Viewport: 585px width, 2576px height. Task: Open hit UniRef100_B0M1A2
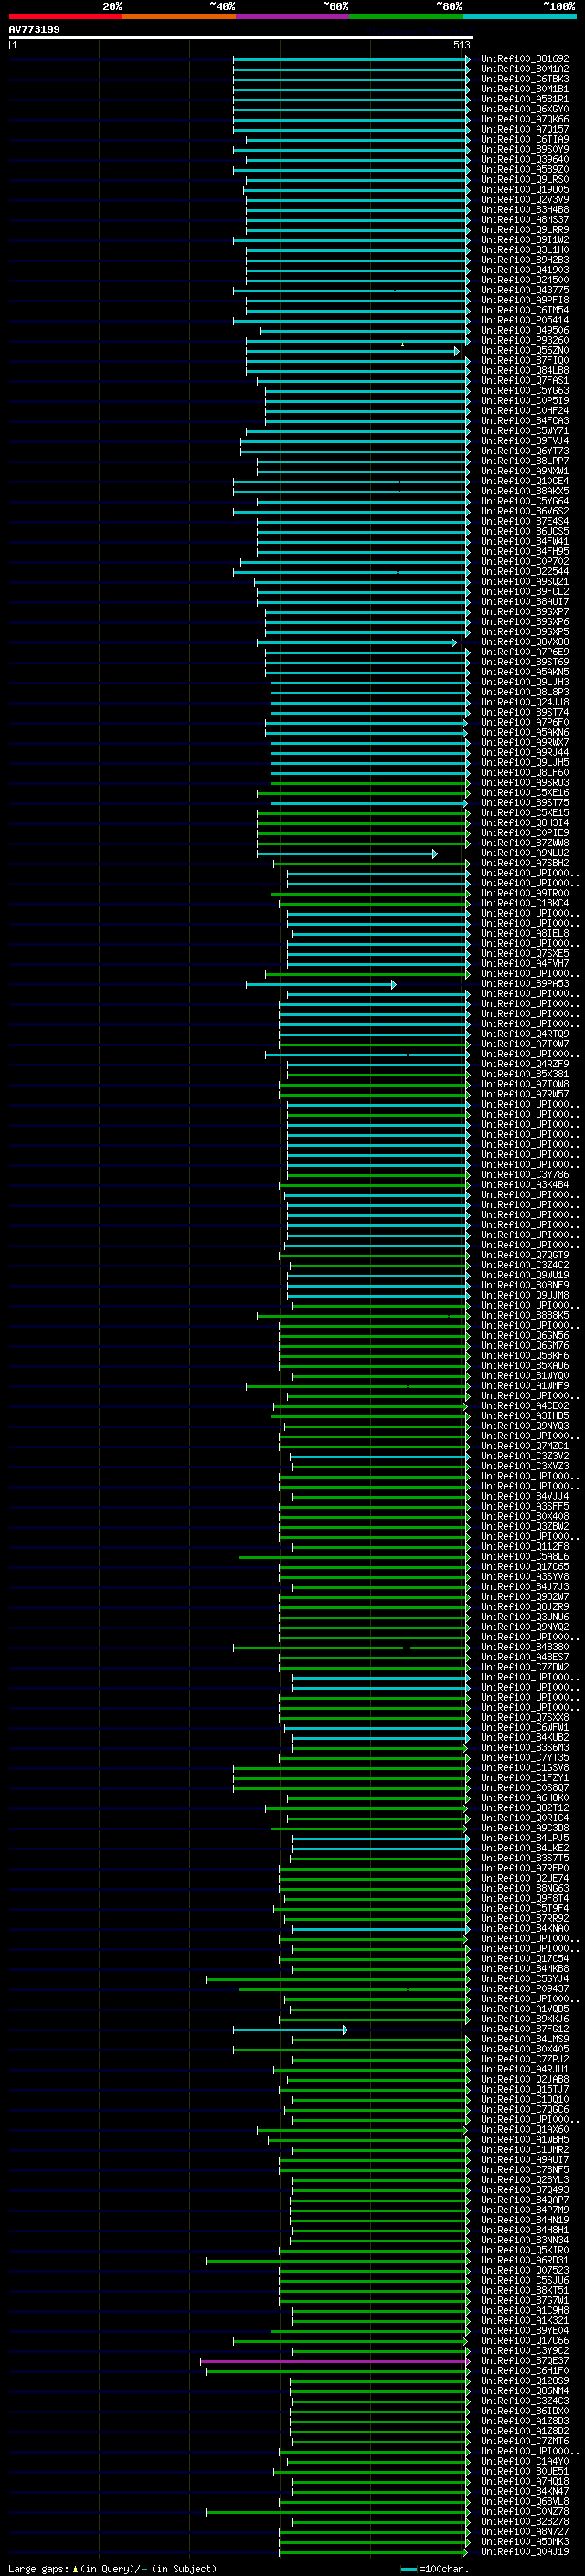click(524, 69)
